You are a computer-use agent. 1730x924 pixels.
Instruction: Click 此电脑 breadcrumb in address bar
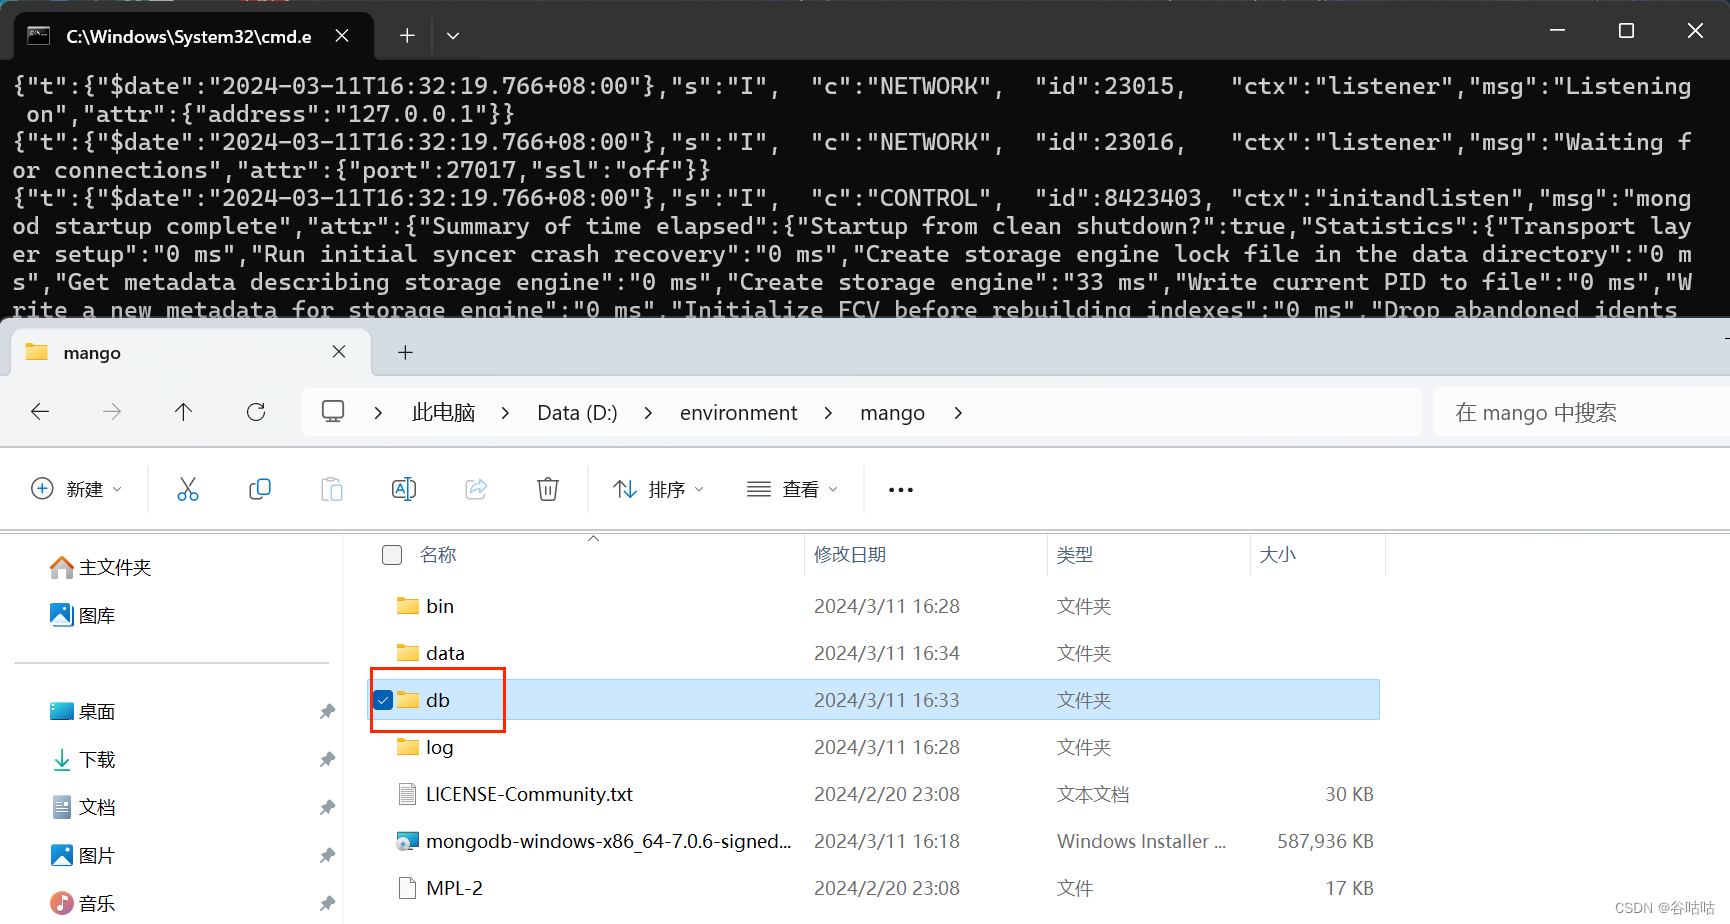click(x=444, y=413)
